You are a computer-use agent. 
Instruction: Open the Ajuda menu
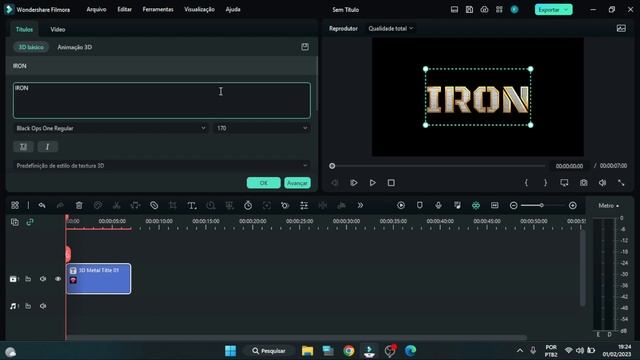click(x=233, y=9)
